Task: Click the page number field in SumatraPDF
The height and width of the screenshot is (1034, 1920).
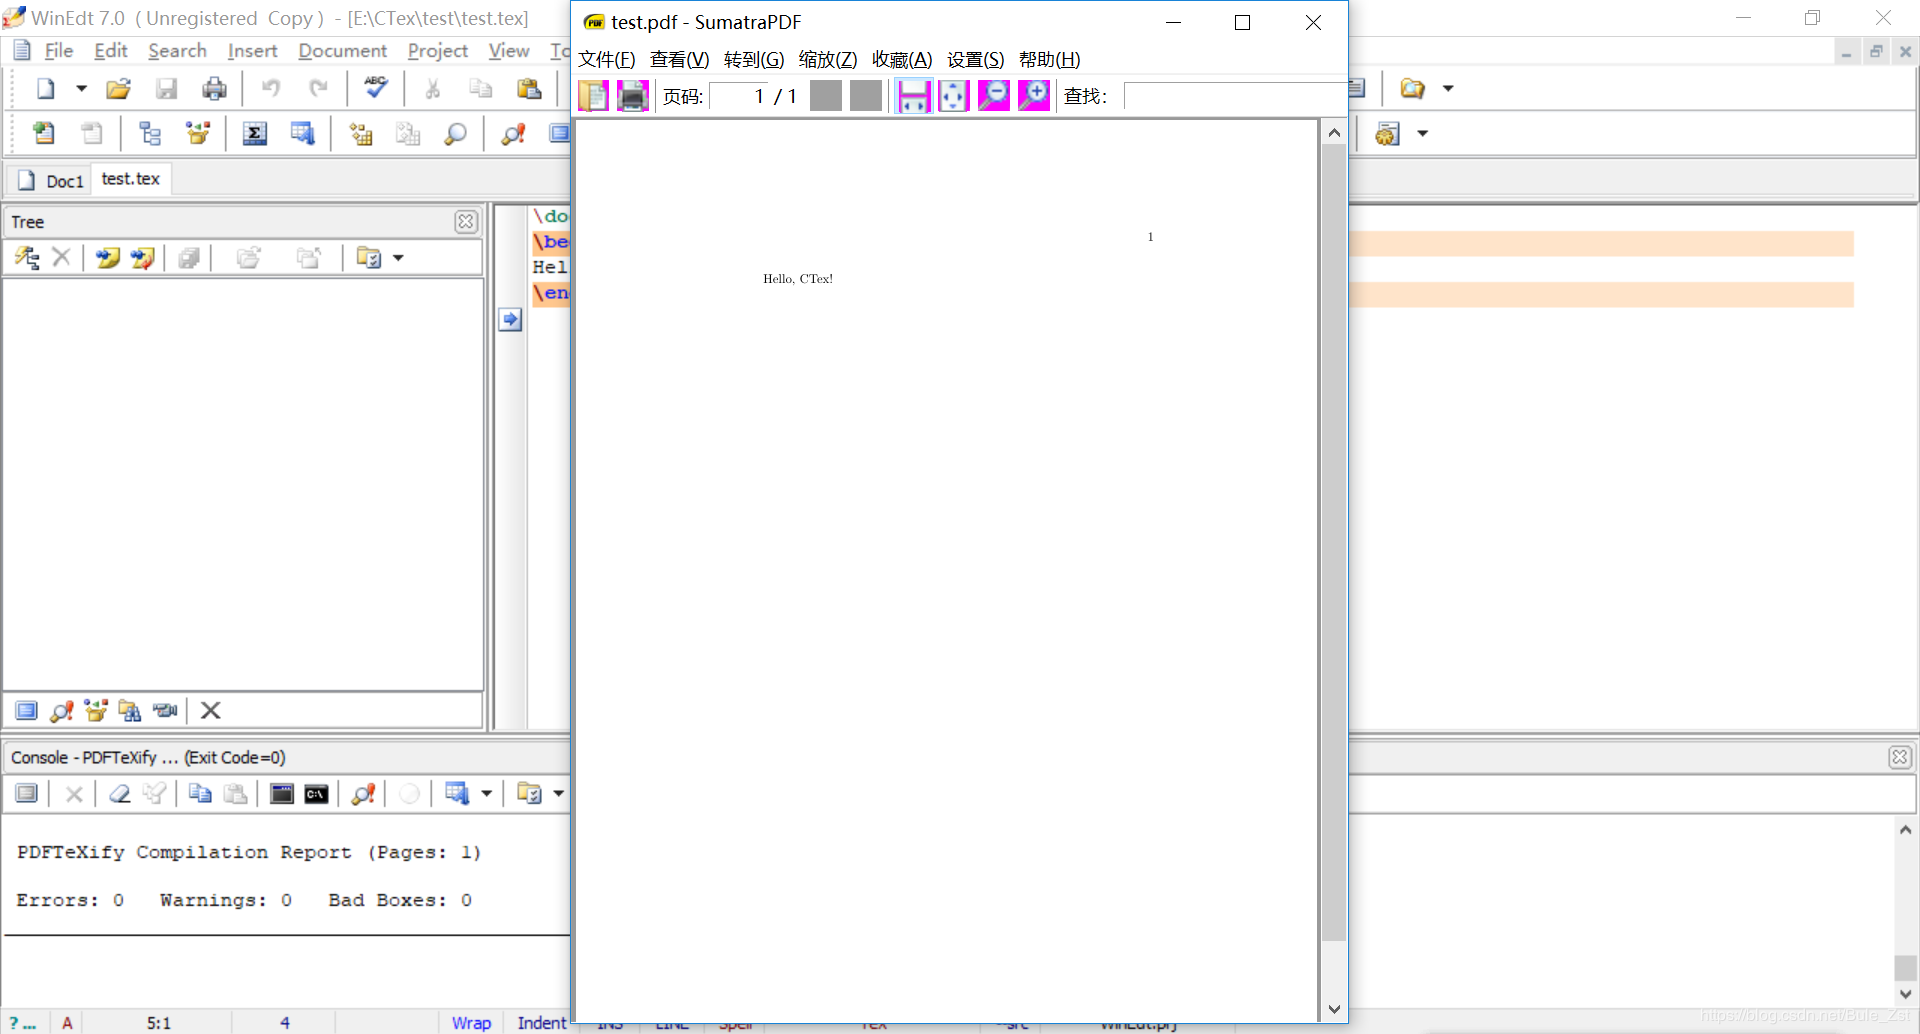Action: (x=739, y=96)
